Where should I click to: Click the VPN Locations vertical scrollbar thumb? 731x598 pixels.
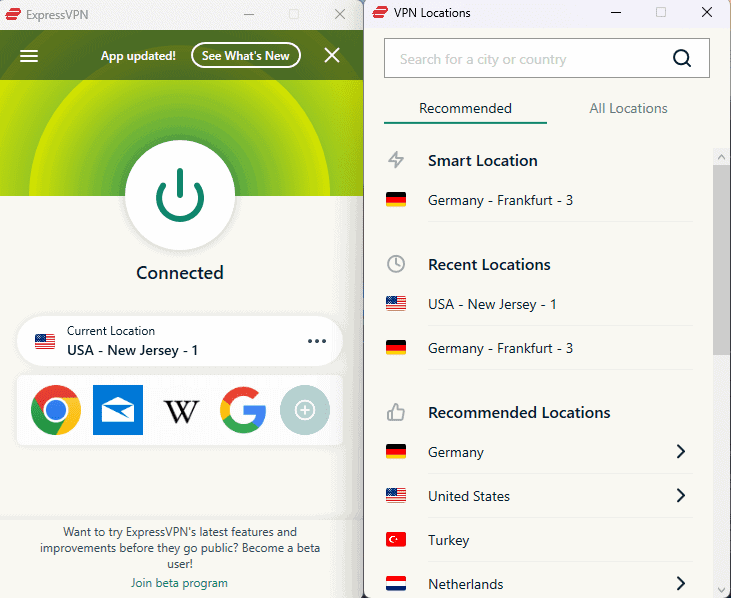(x=721, y=259)
